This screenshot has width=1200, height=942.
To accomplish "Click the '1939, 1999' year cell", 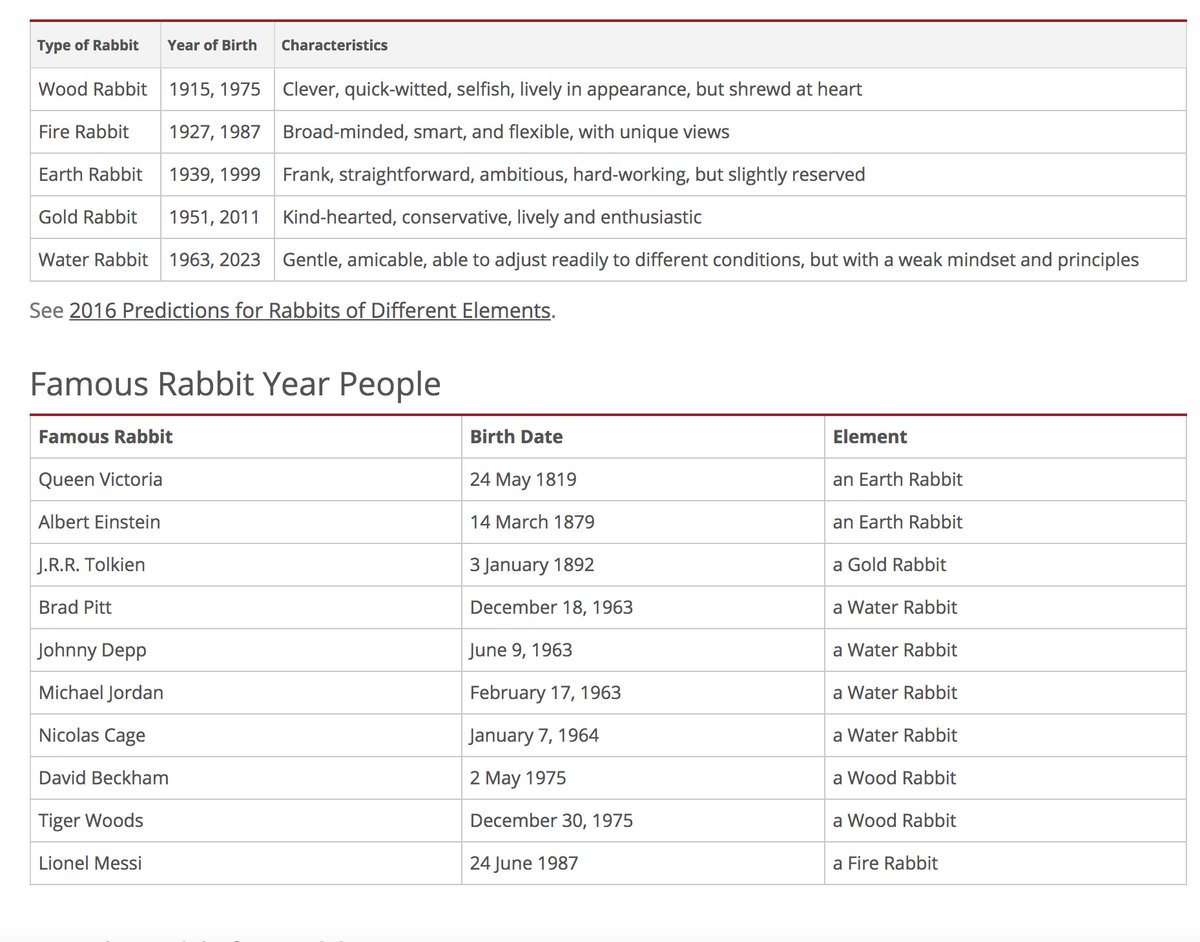I will click(217, 174).
